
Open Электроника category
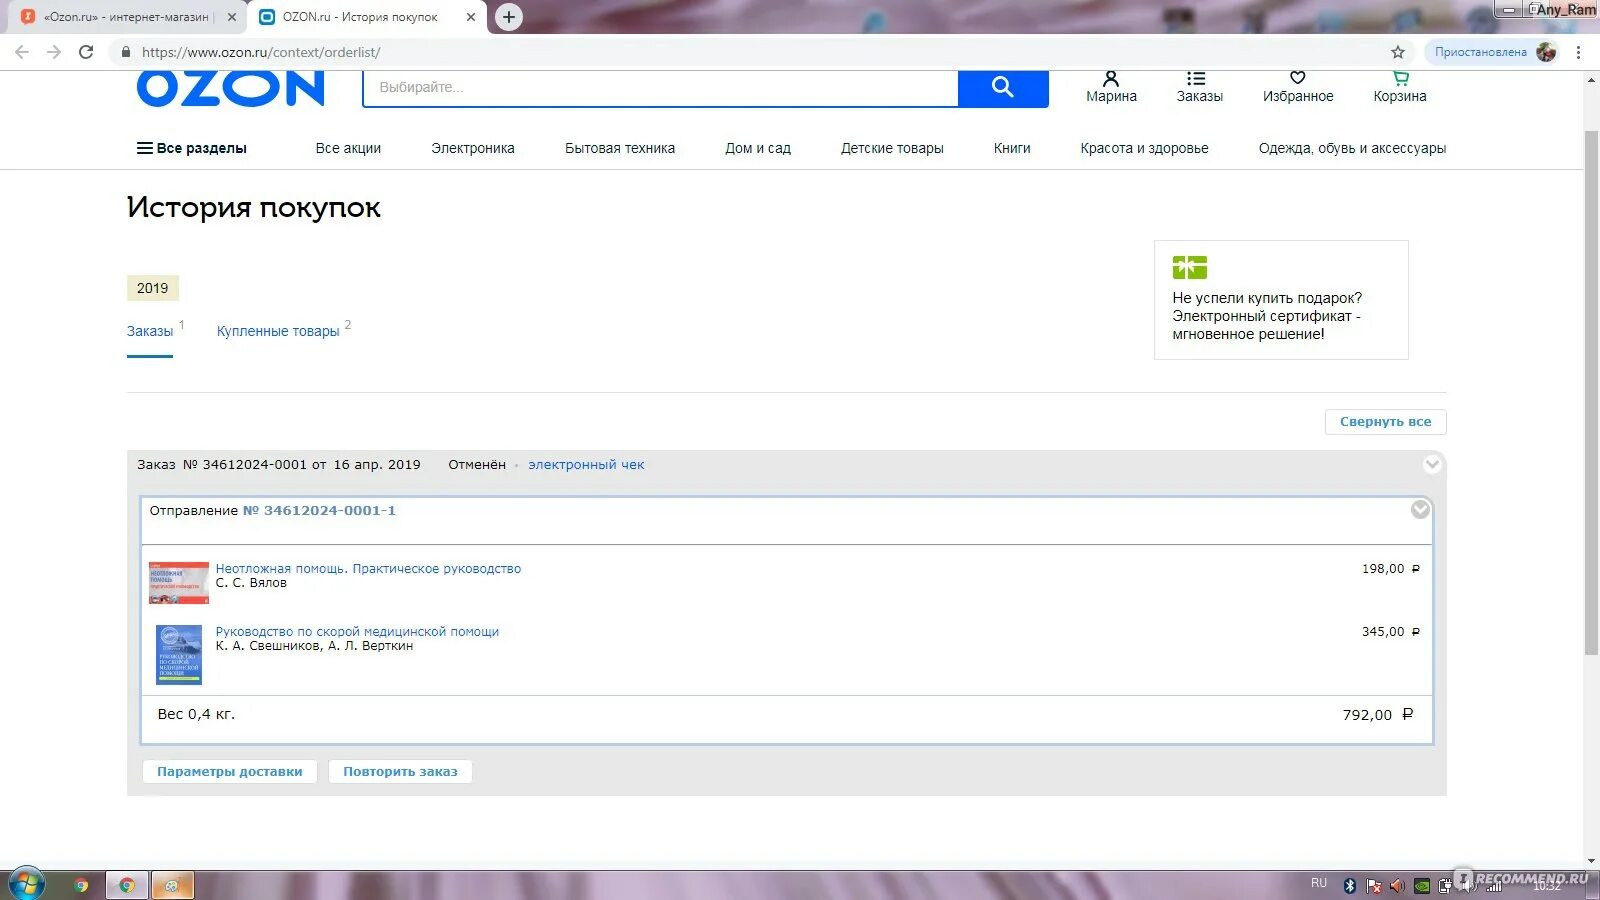tap(473, 148)
